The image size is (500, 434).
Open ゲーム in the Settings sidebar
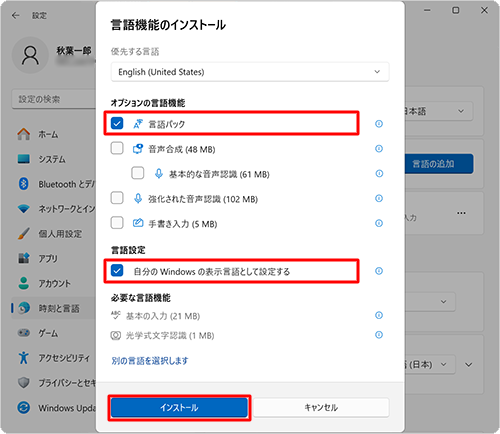coord(53,333)
